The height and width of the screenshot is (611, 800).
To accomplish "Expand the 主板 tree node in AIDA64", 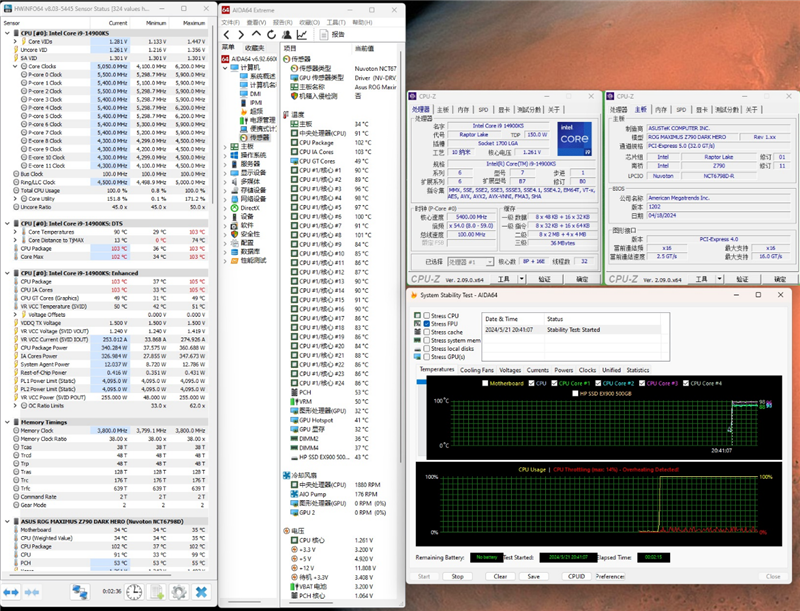I will click(x=226, y=146).
